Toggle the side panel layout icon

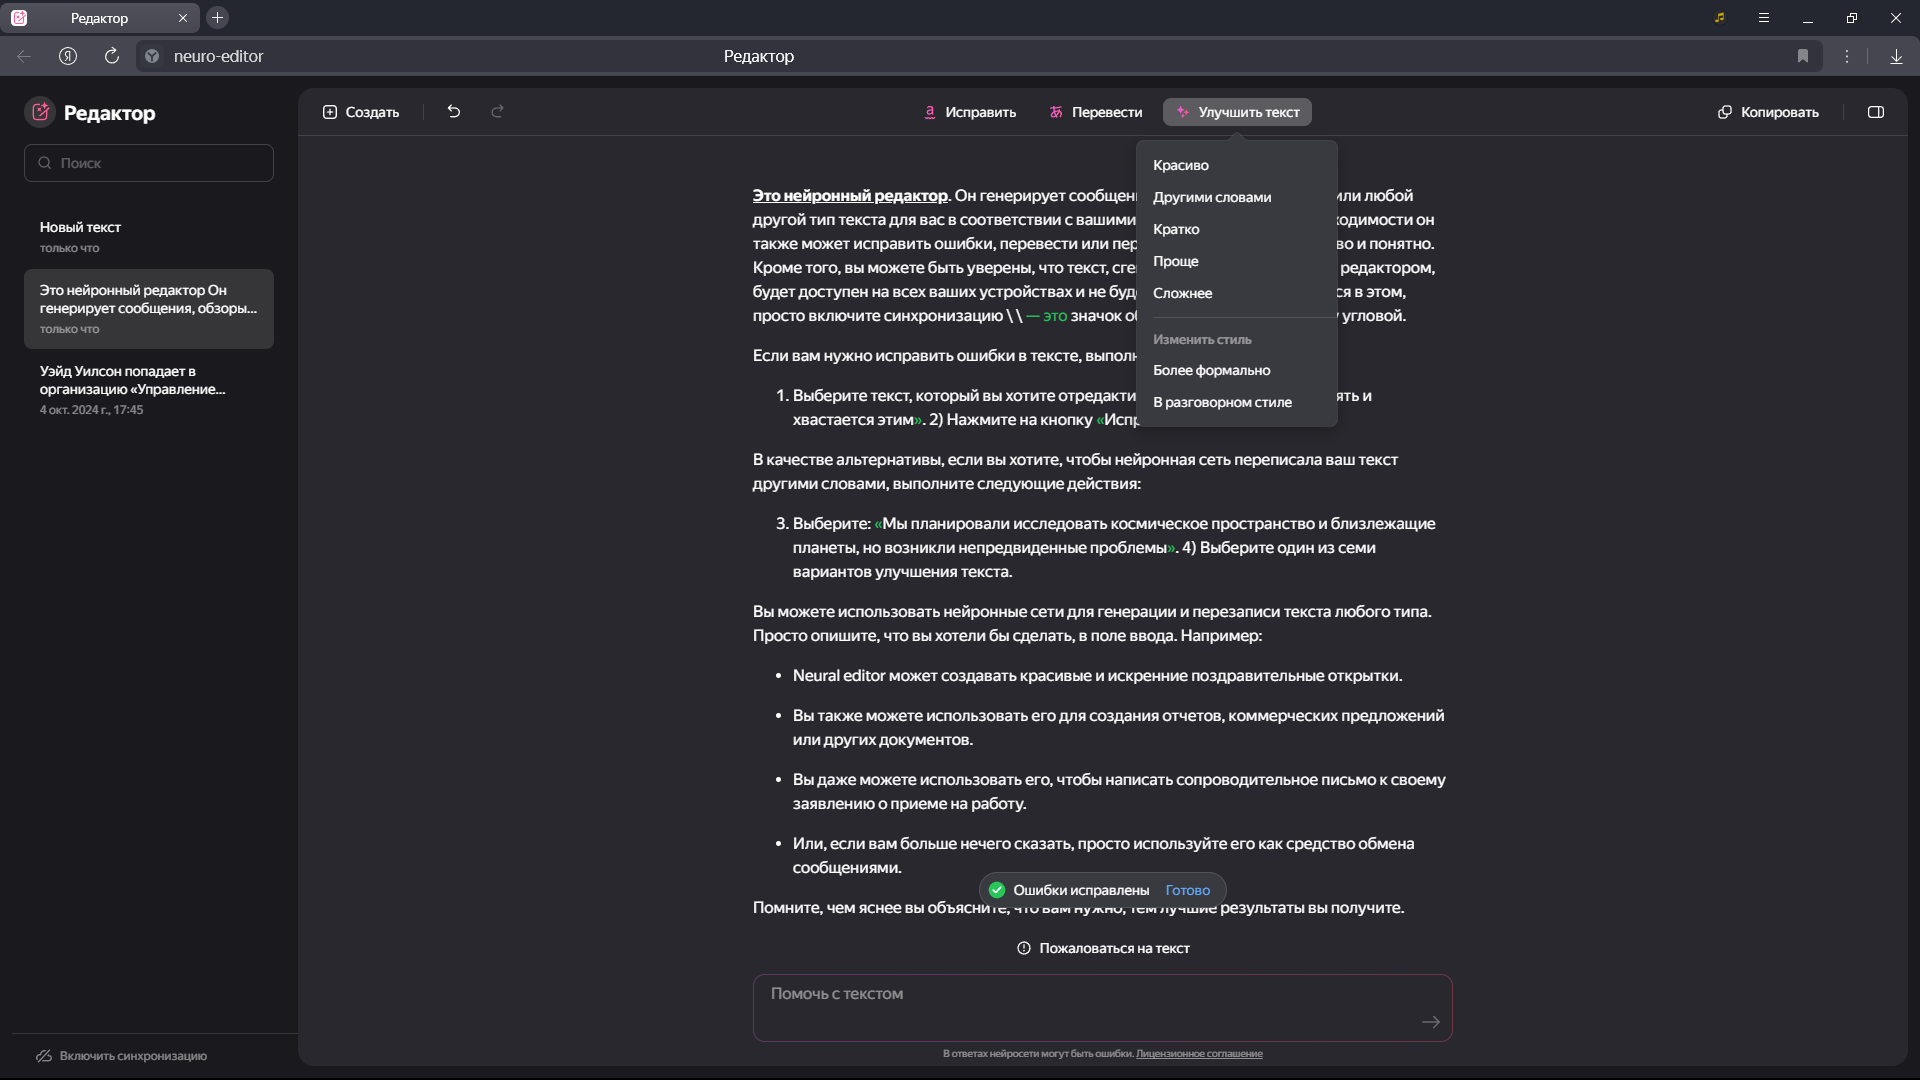click(x=1875, y=112)
